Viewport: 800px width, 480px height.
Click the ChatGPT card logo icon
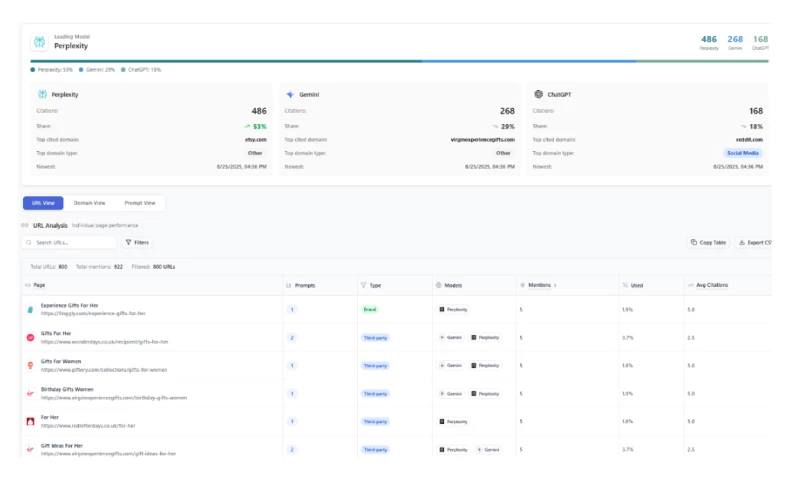tap(538, 94)
